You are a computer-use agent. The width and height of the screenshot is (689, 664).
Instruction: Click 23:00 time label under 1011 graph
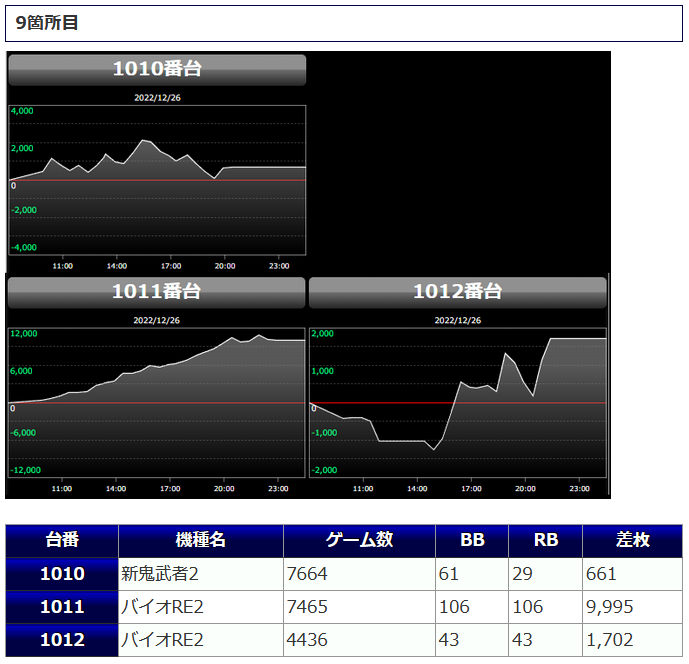[x=278, y=489]
